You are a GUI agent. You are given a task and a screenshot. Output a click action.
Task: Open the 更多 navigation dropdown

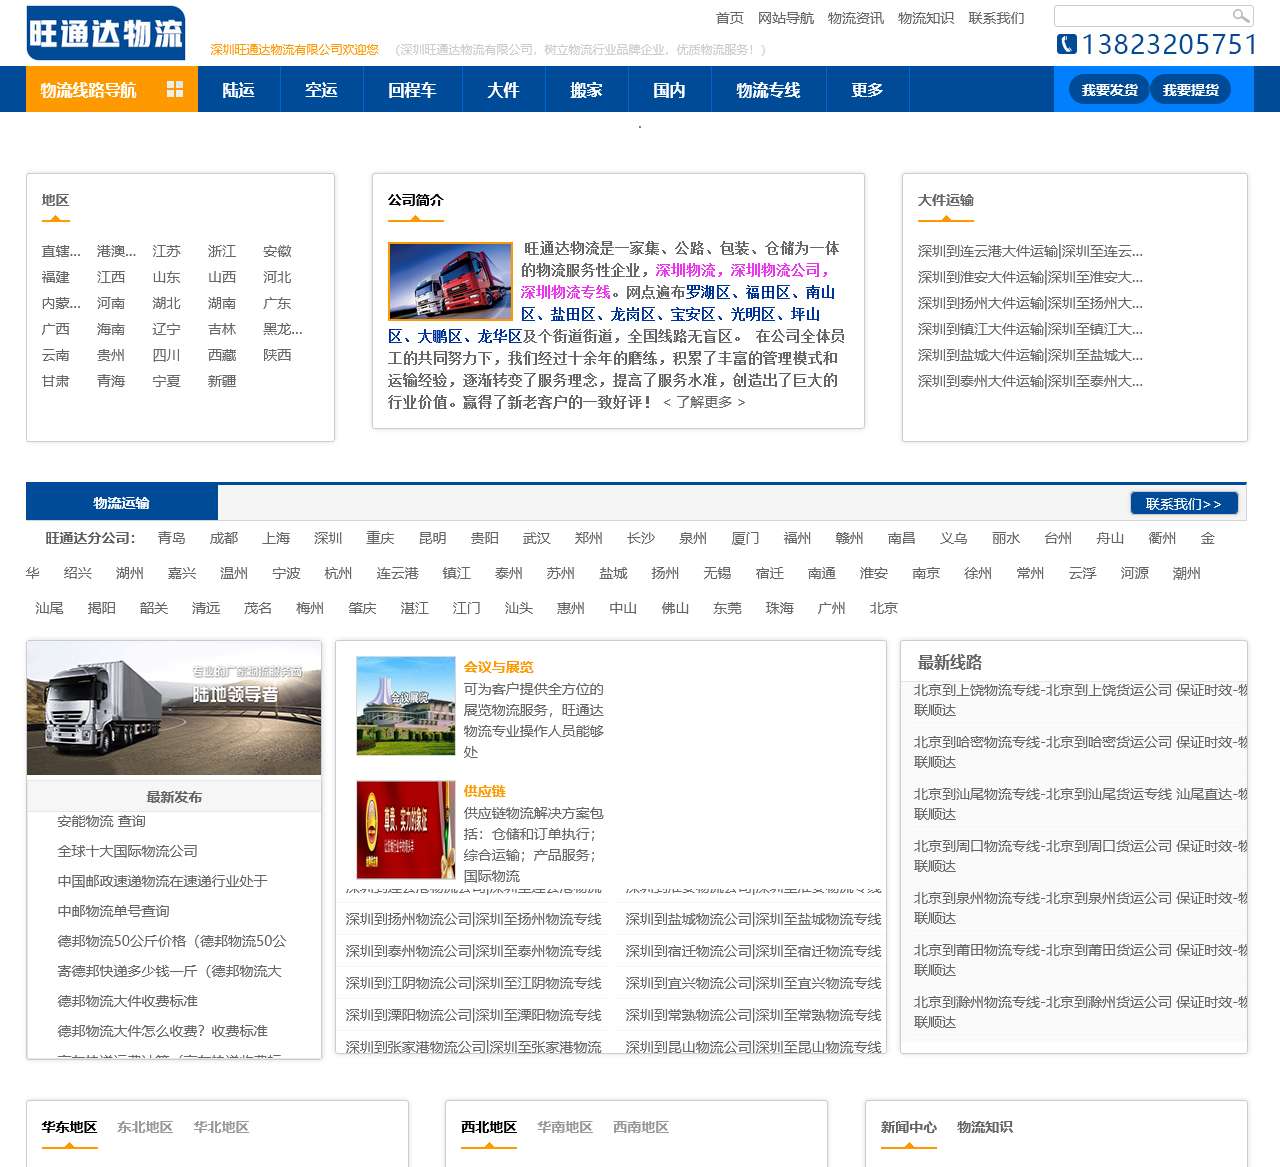click(x=866, y=89)
